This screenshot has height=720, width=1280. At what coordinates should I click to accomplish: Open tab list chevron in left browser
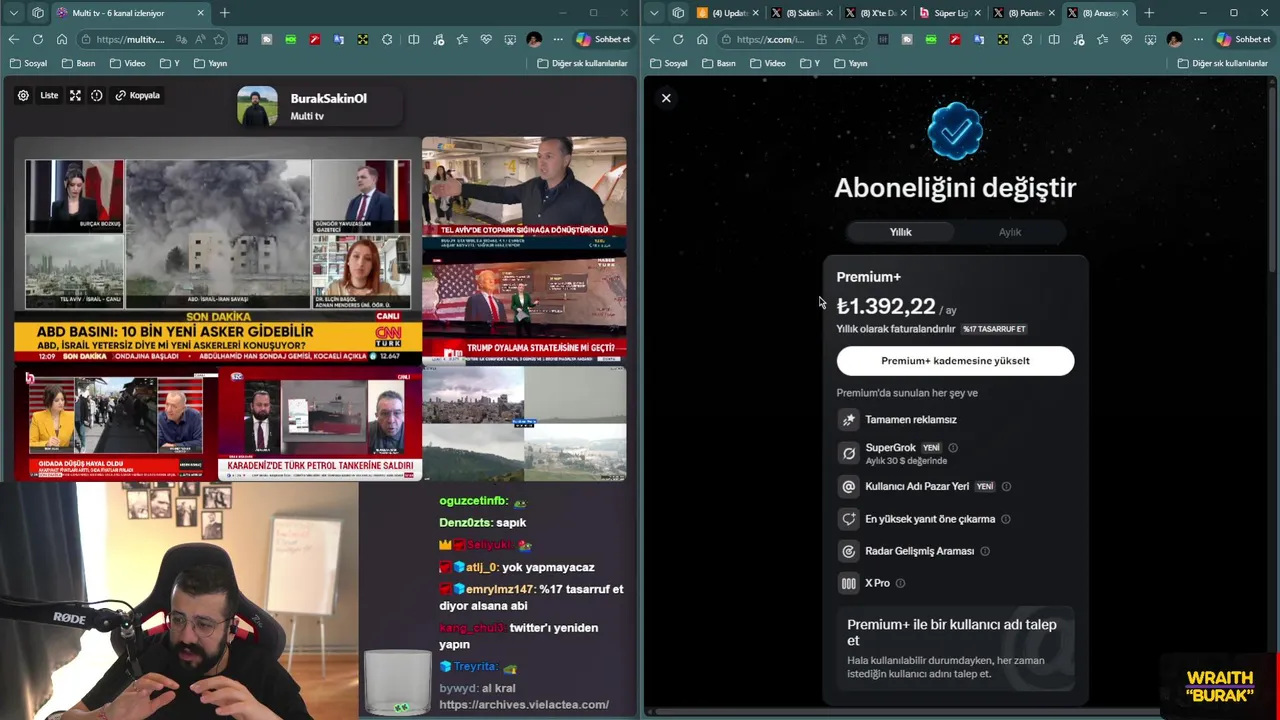point(13,13)
